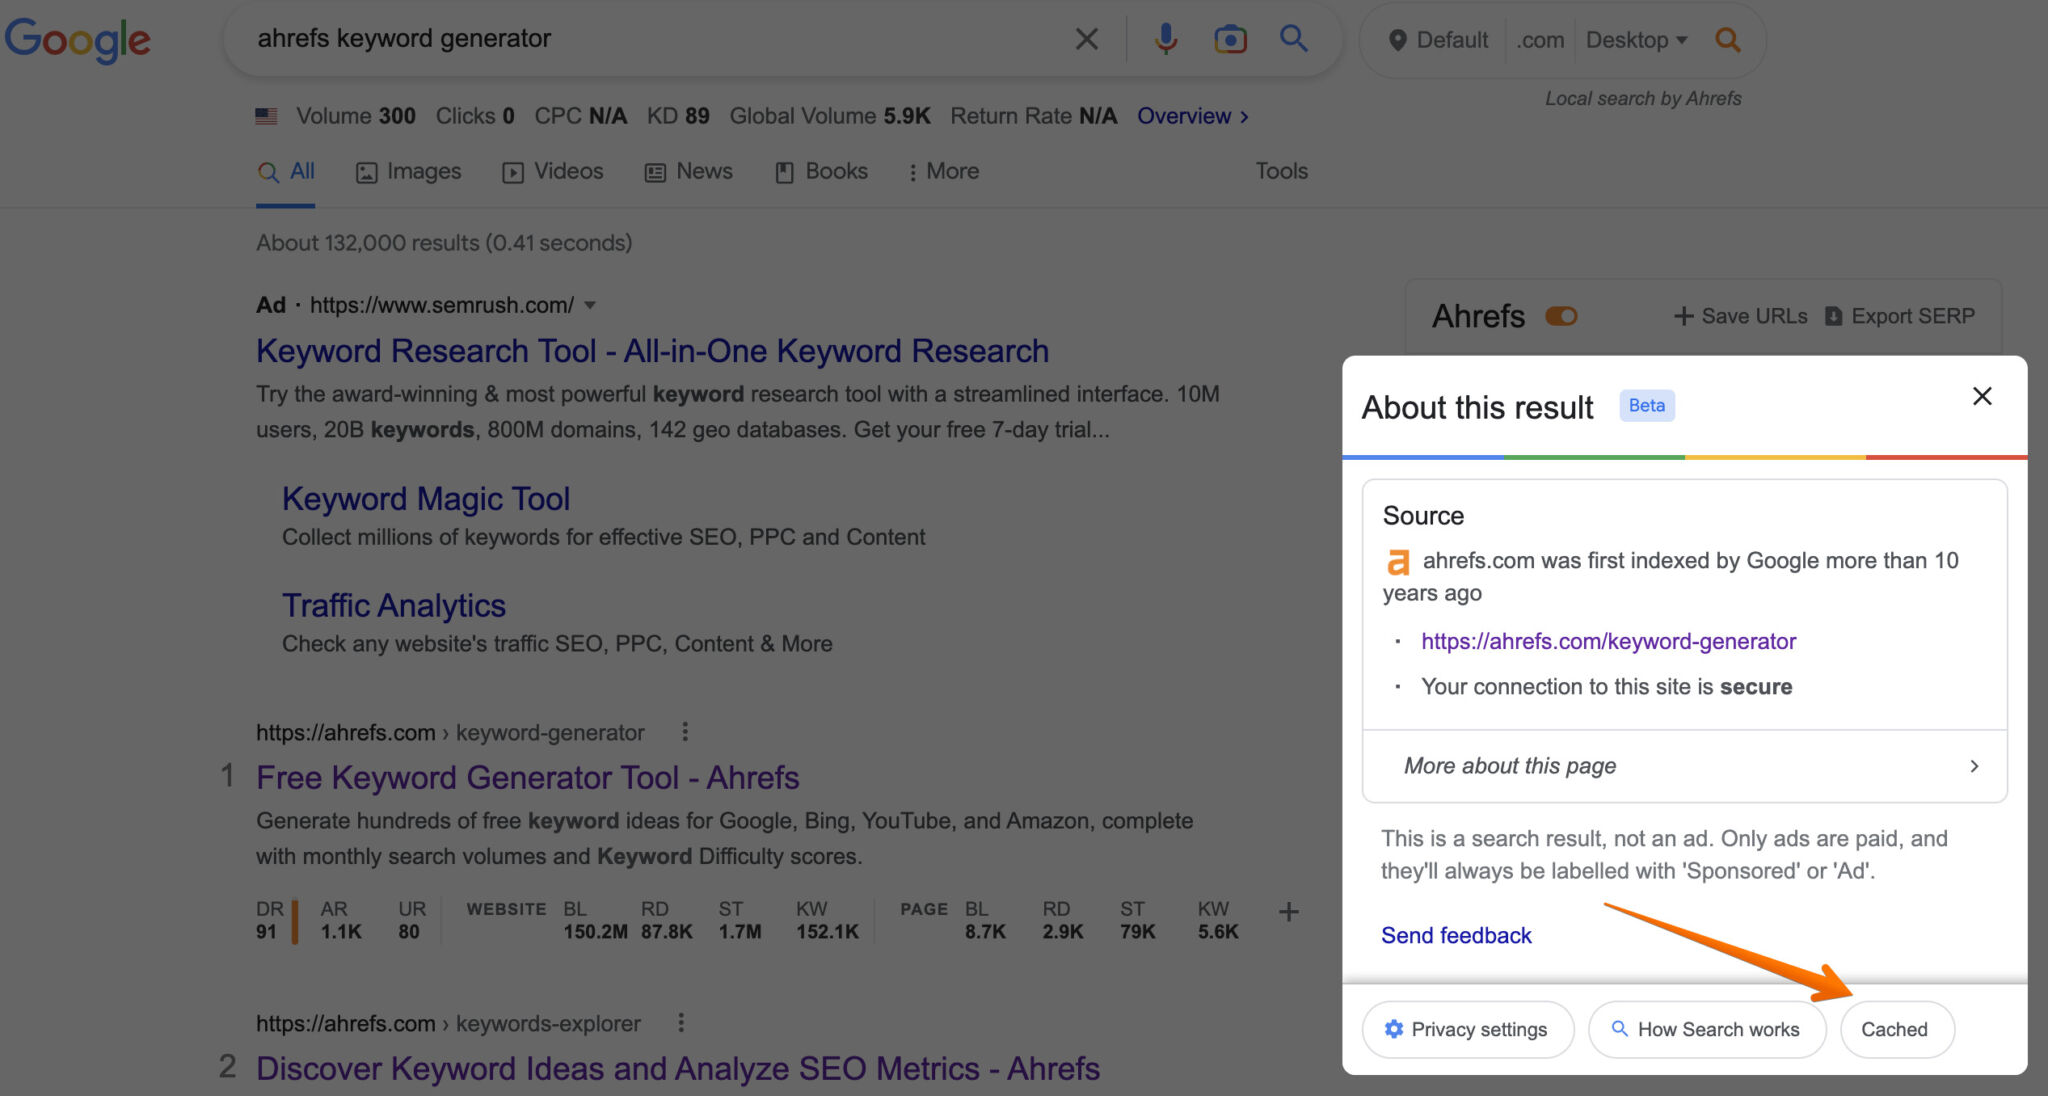This screenshot has width=2048, height=1096.
Task: Select the Images tab
Action: pyautogui.click(x=409, y=171)
